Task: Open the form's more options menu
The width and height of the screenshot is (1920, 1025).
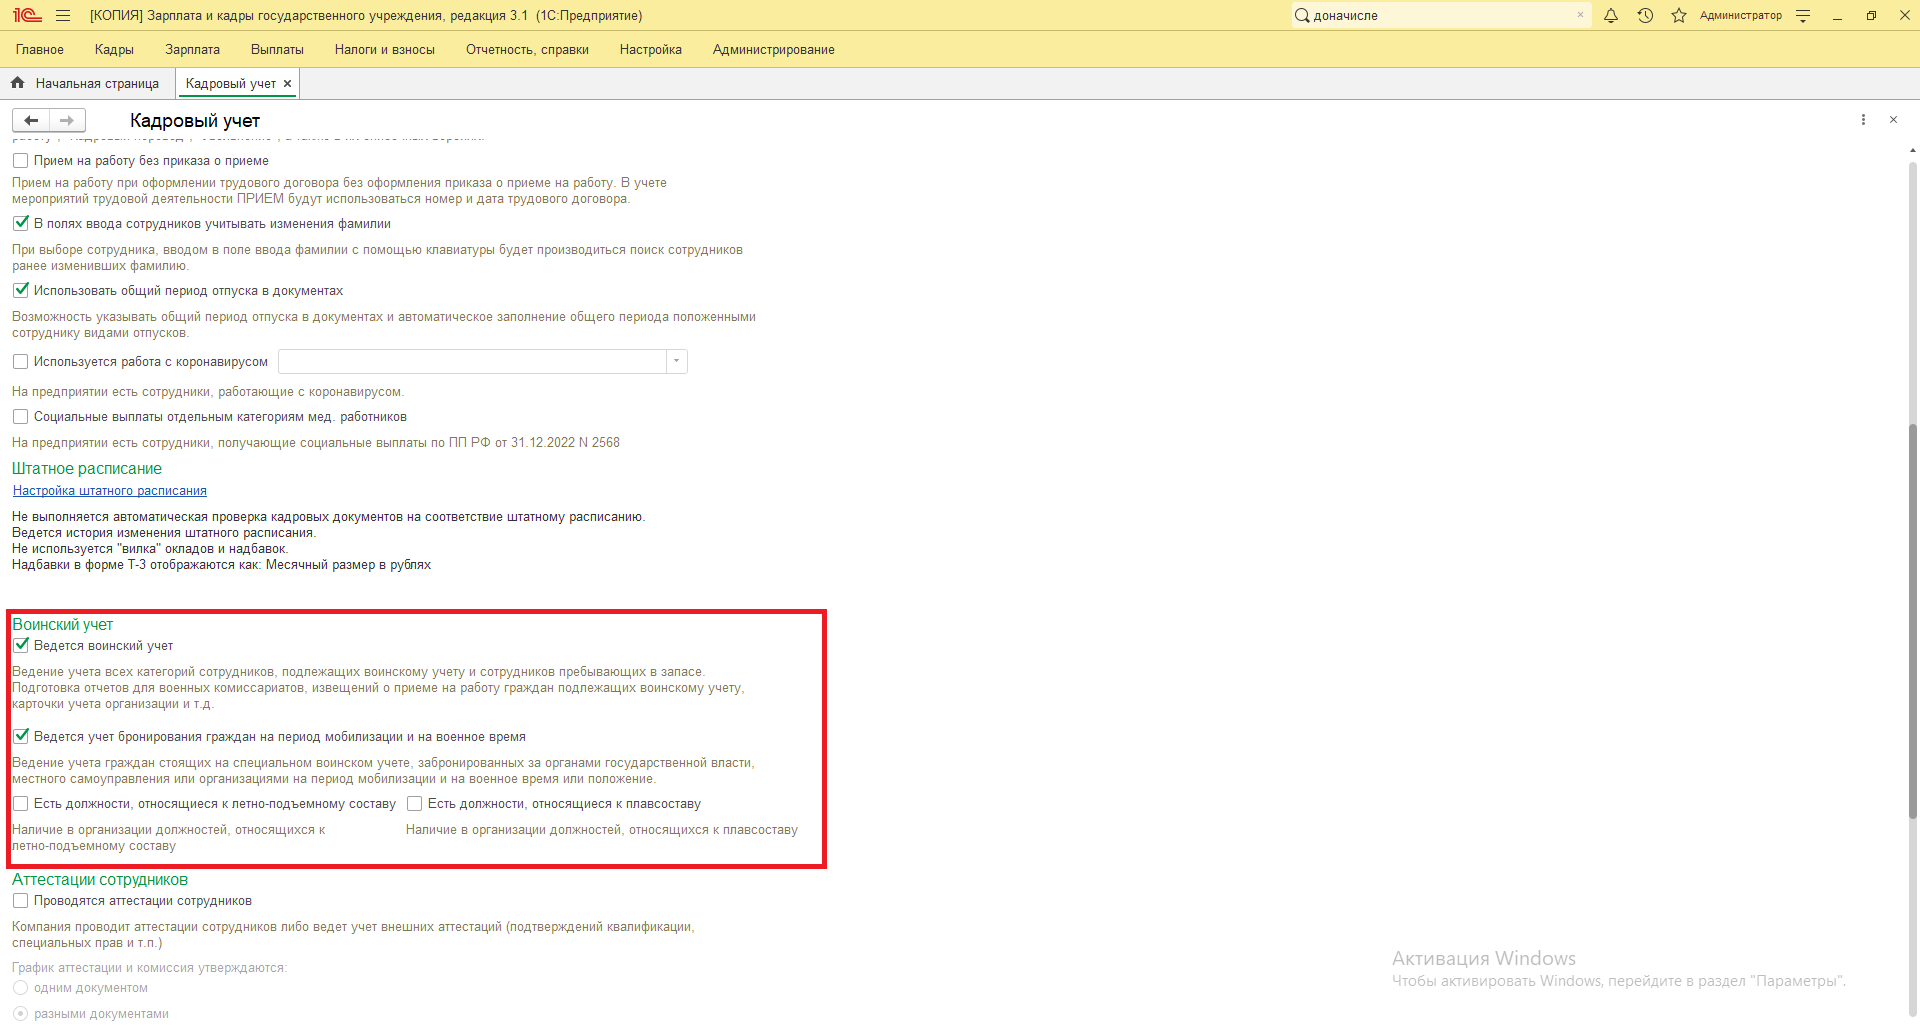Action: pyautogui.click(x=1863, y=120)
